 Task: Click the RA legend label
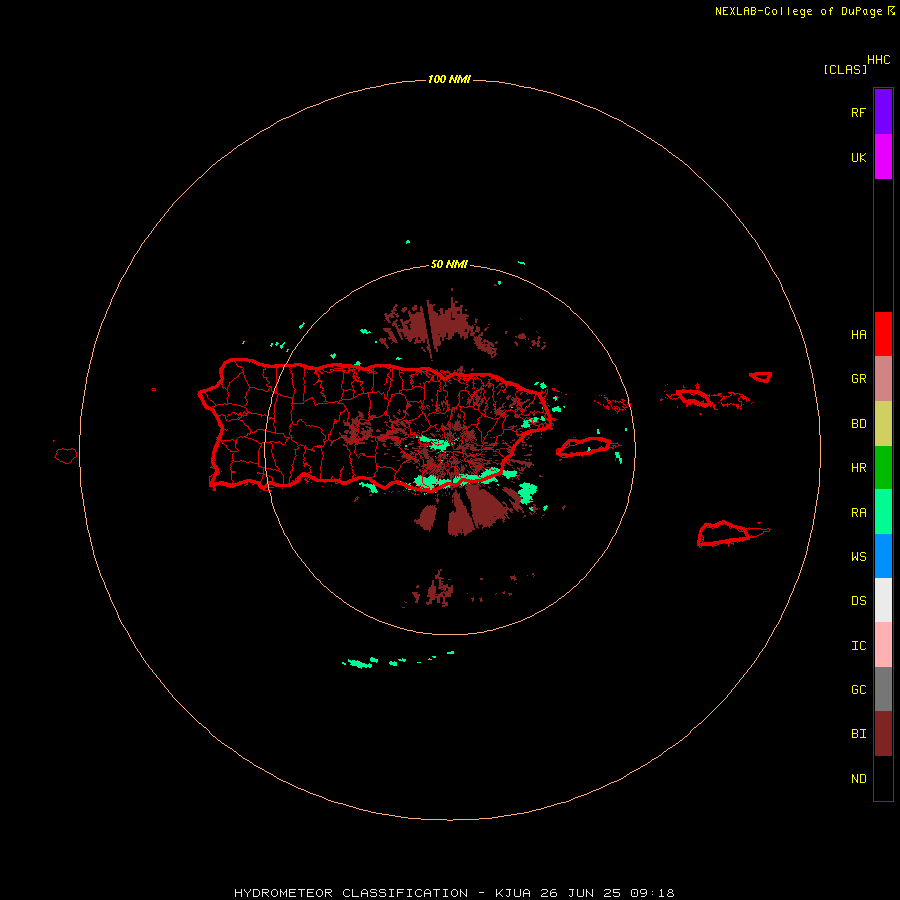pos(858,513)
